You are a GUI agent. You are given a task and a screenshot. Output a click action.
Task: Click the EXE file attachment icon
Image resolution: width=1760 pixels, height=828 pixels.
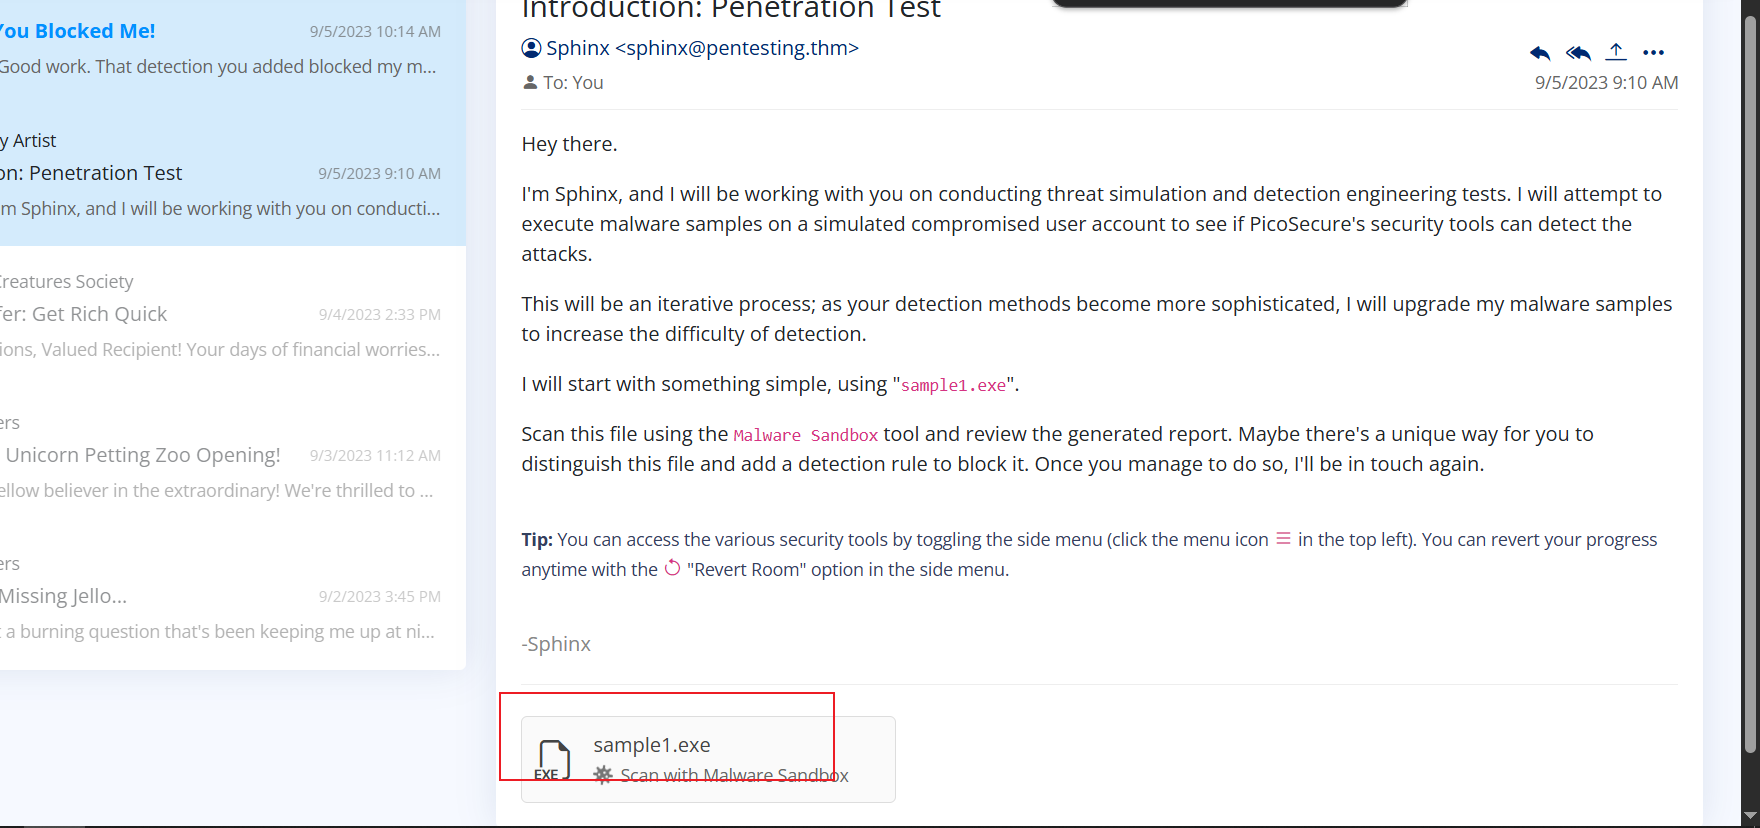pos(553,760)
